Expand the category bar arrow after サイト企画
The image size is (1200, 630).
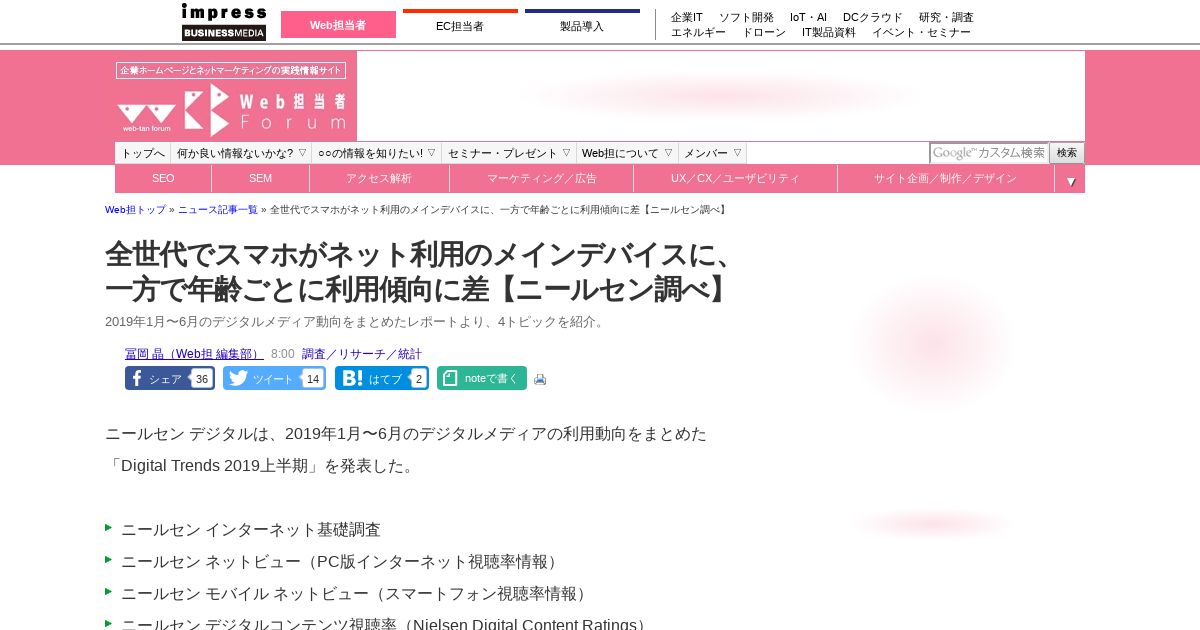(x=1070, y=180)
